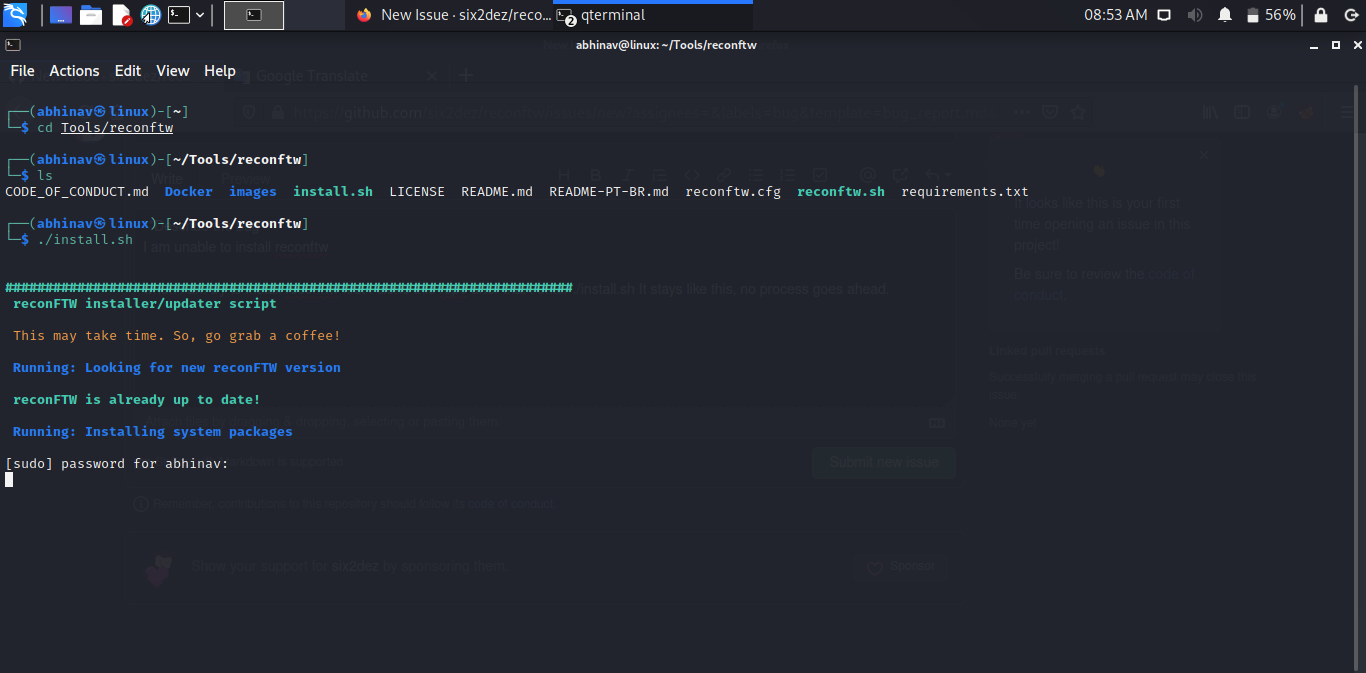Open the terminal Actions menu
1366x673 pixels.
click(75, 71)
